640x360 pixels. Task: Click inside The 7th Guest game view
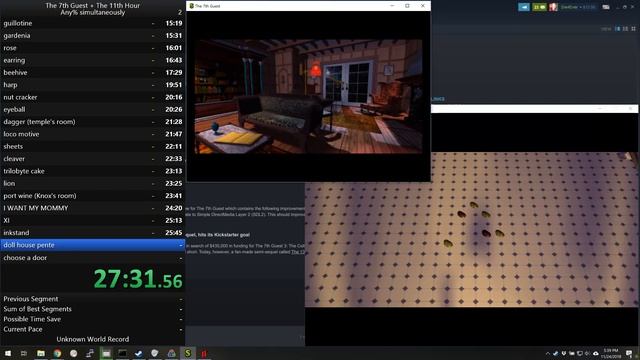(x=308, y=96)
